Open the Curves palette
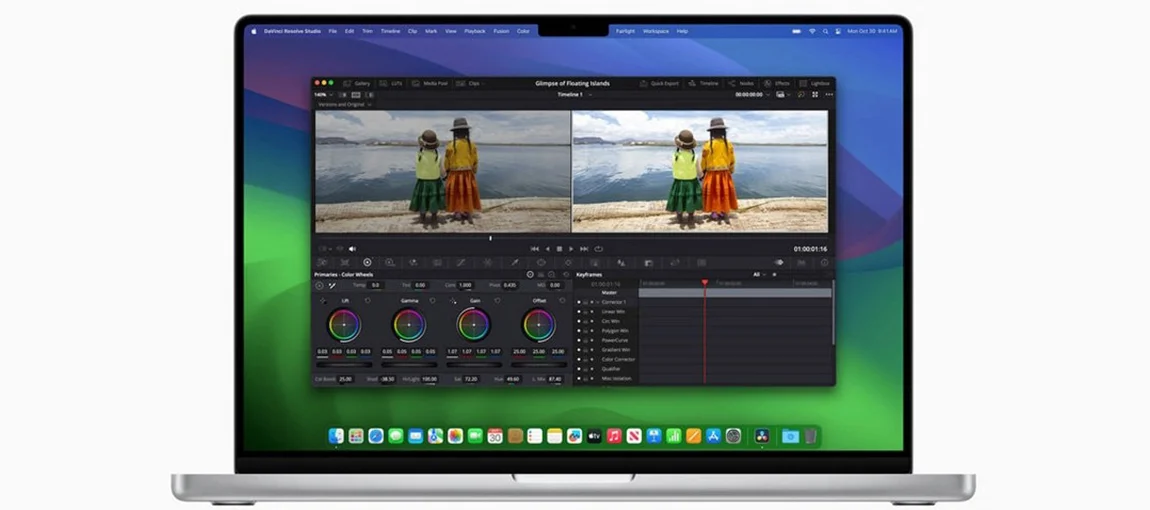This screenshot has width=1150, height=510. (x=460, y=262)
